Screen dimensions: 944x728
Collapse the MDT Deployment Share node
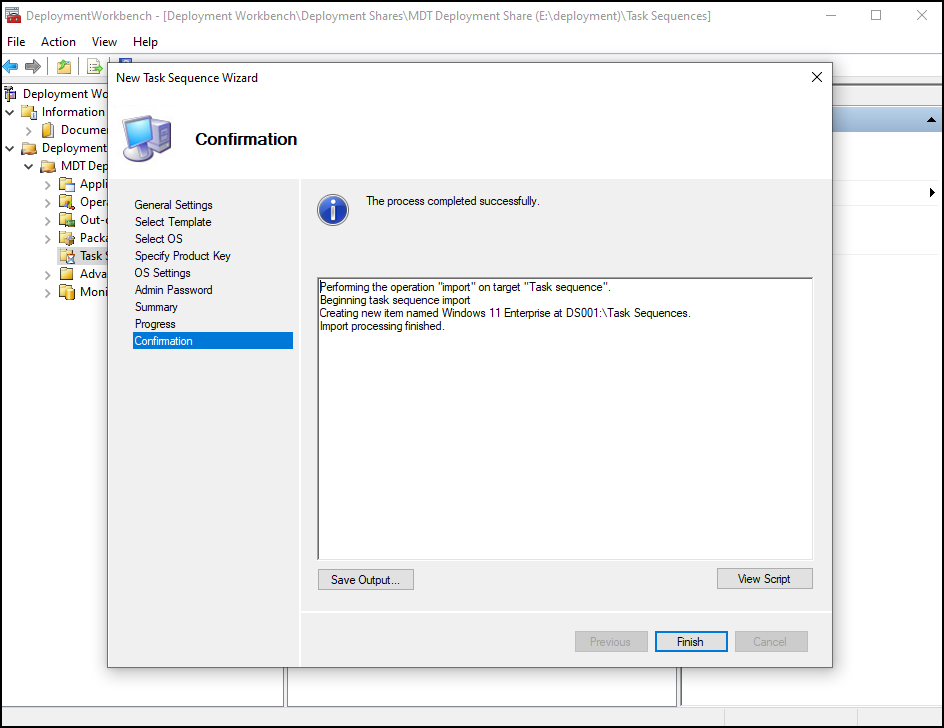click(29, 166)
